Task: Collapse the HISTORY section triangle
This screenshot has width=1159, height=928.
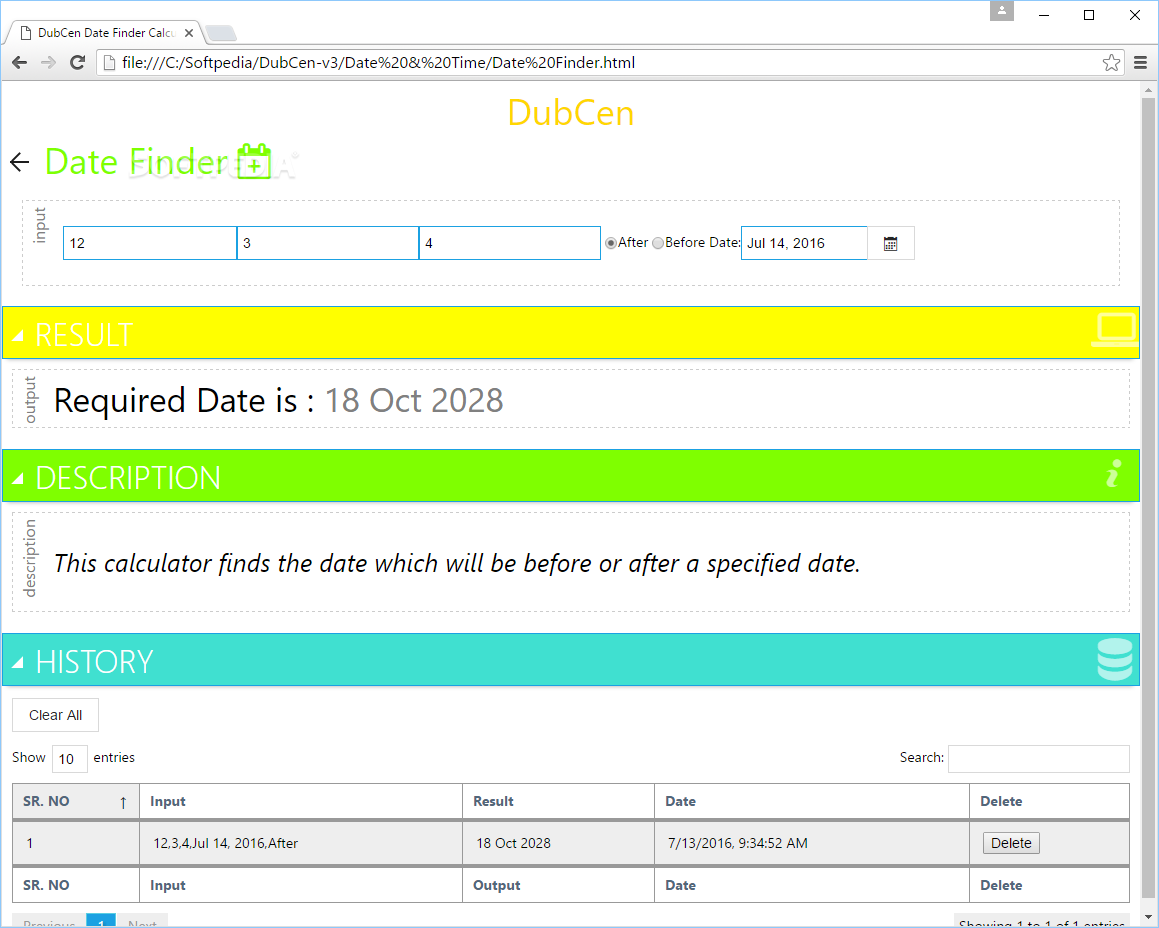Action: (18, 663)
